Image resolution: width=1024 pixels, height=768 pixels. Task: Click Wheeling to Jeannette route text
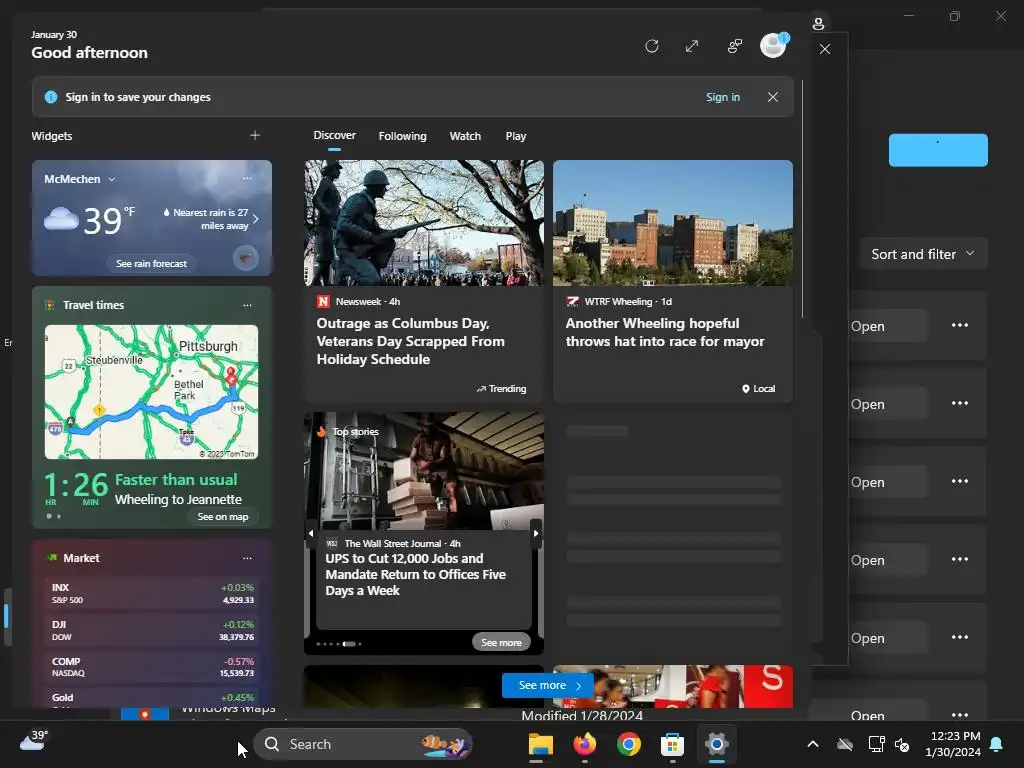tap(178, 499)
